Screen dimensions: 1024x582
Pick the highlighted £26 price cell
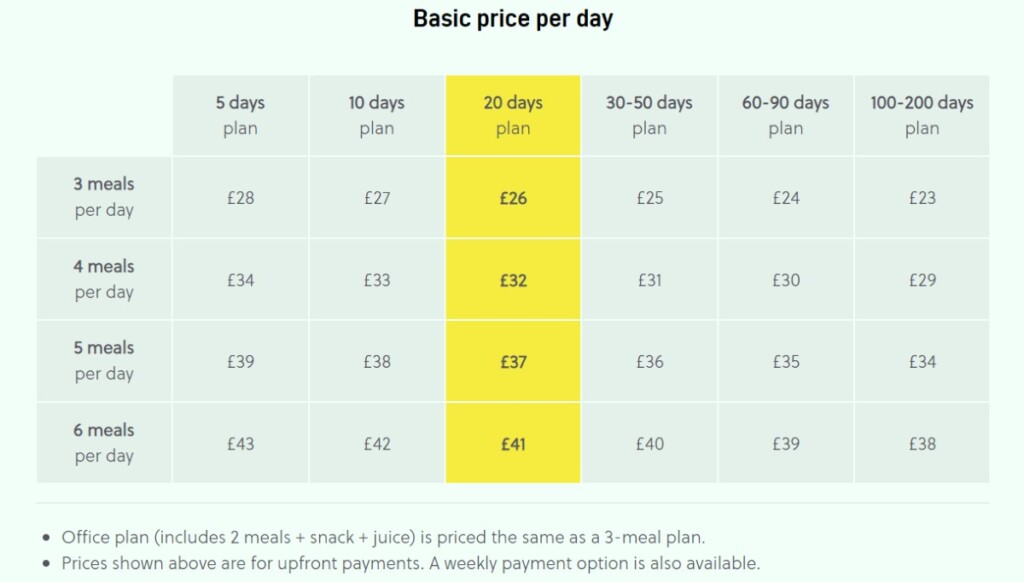(x=513, y=198)
